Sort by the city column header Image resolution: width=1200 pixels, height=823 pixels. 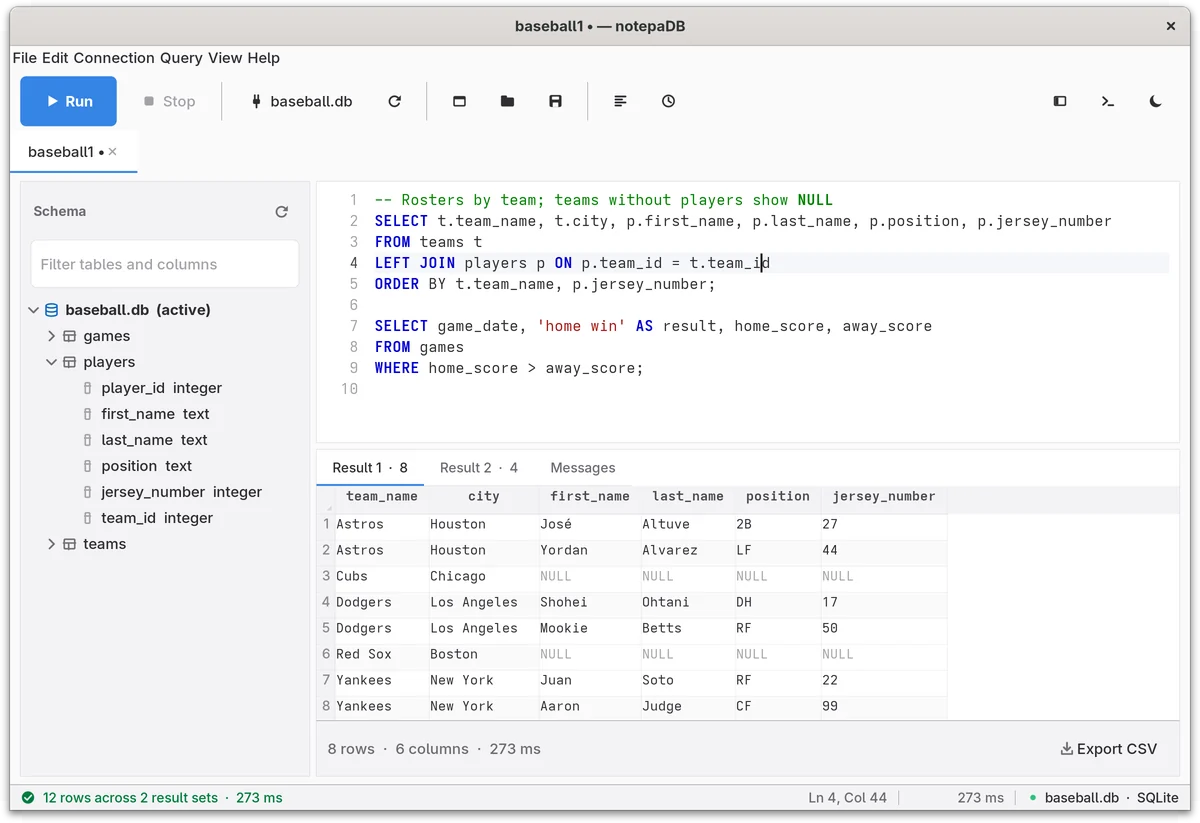tap(484, 496)
